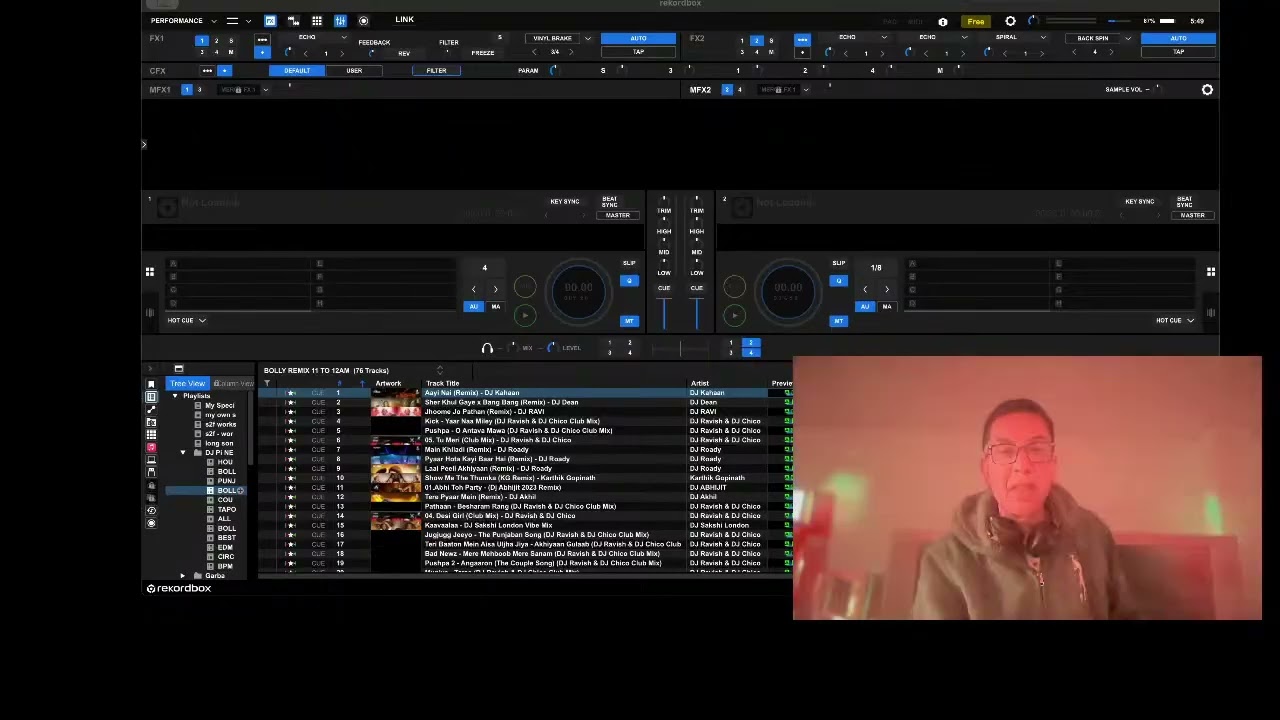The height and width of the screenshot is (720, 1280).
Task: Click the CFX FILTER button
Action: point(437,71)
